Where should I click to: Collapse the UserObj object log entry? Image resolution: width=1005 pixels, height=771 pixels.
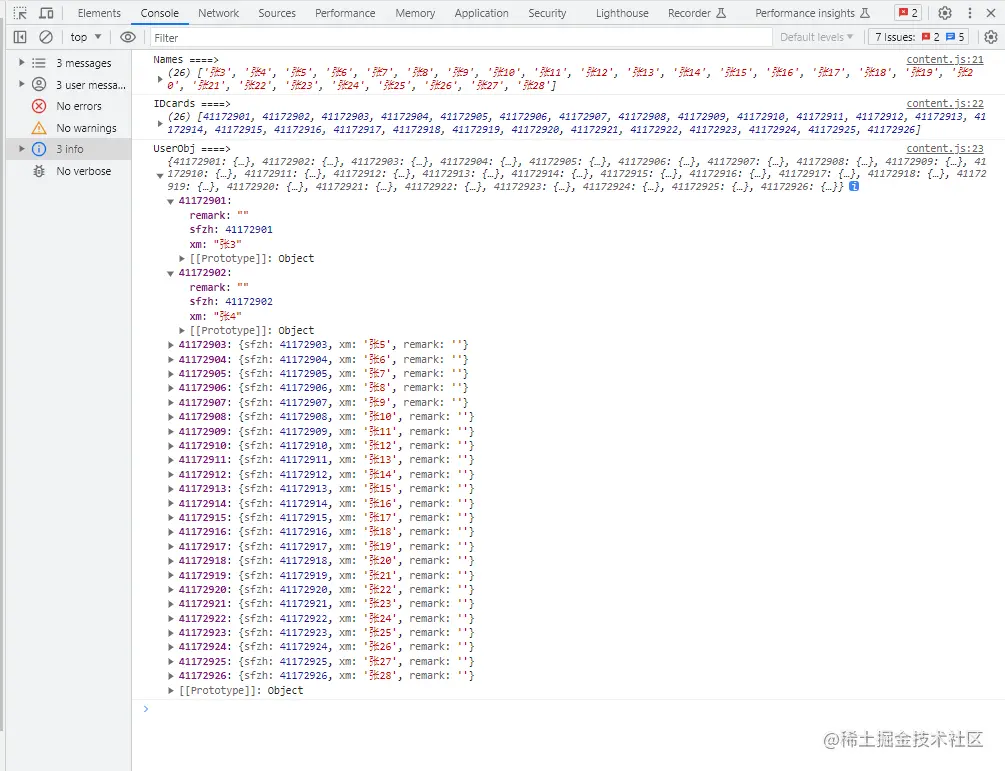160,175
